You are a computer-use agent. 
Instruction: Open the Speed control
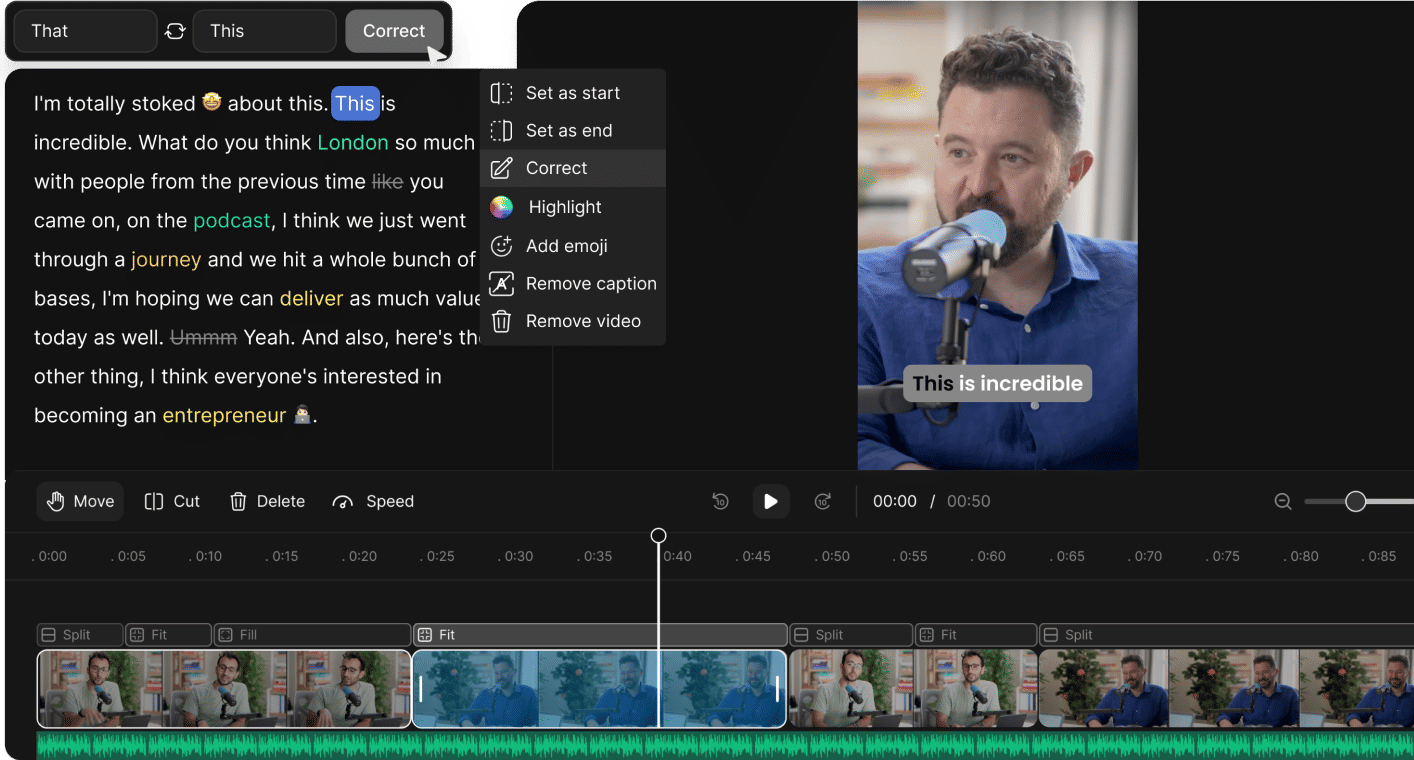click(373, 501)
